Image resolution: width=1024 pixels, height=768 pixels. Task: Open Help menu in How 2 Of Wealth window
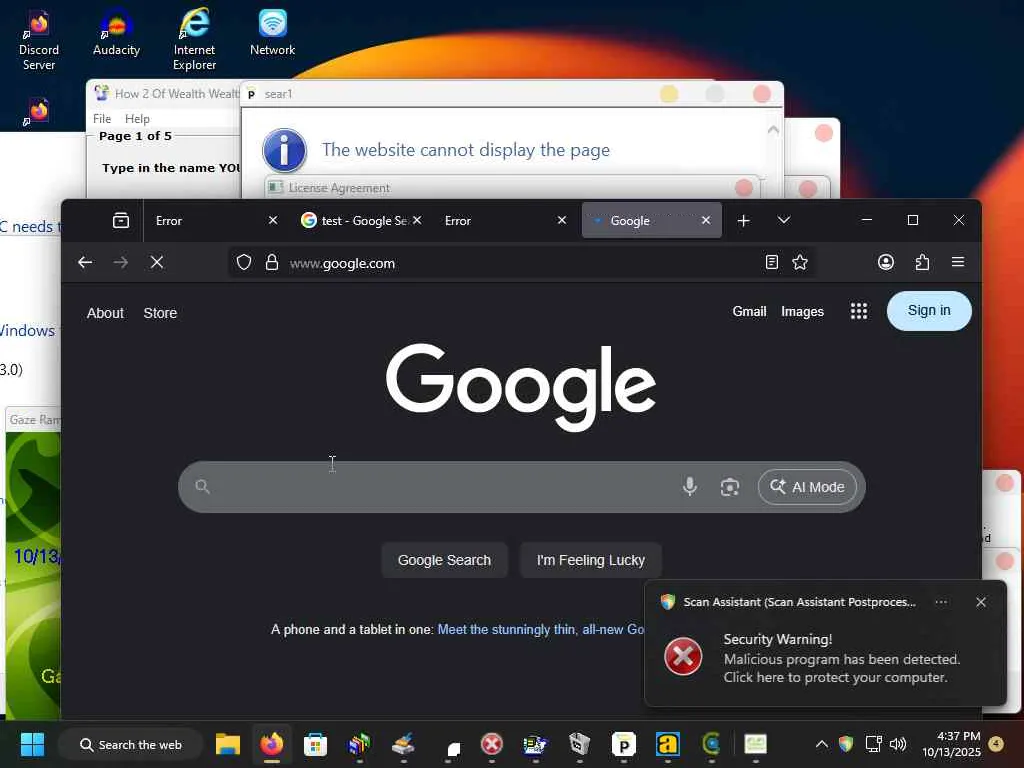[x=137, y=119]
